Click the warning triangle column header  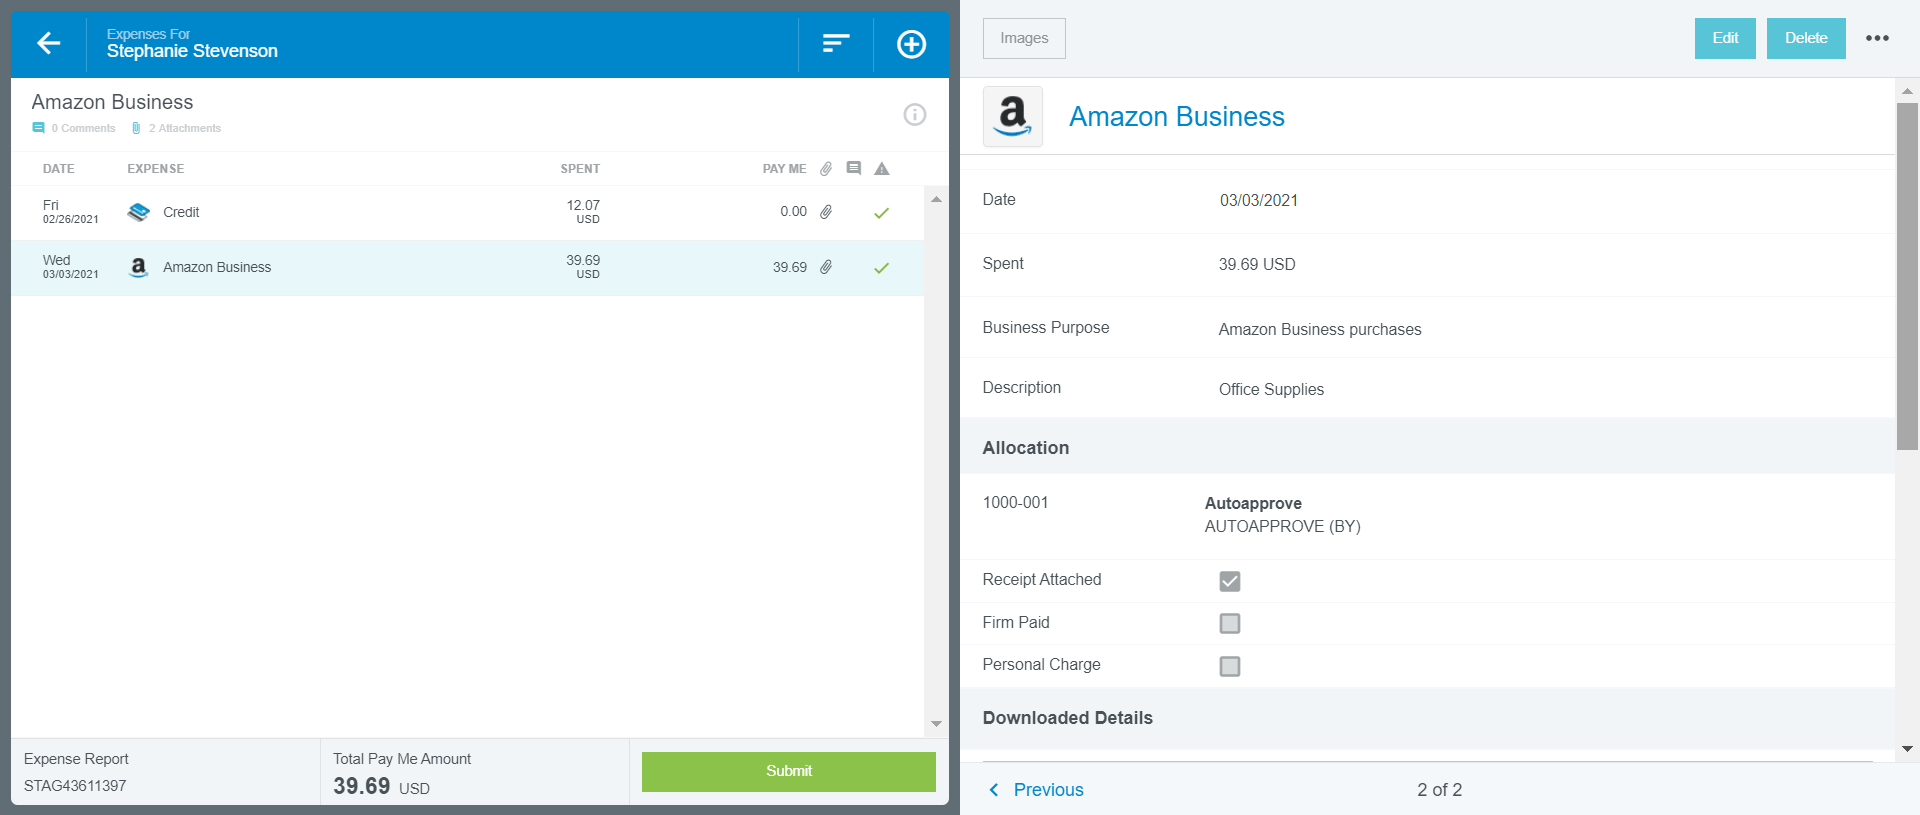[x=881, y=169]
